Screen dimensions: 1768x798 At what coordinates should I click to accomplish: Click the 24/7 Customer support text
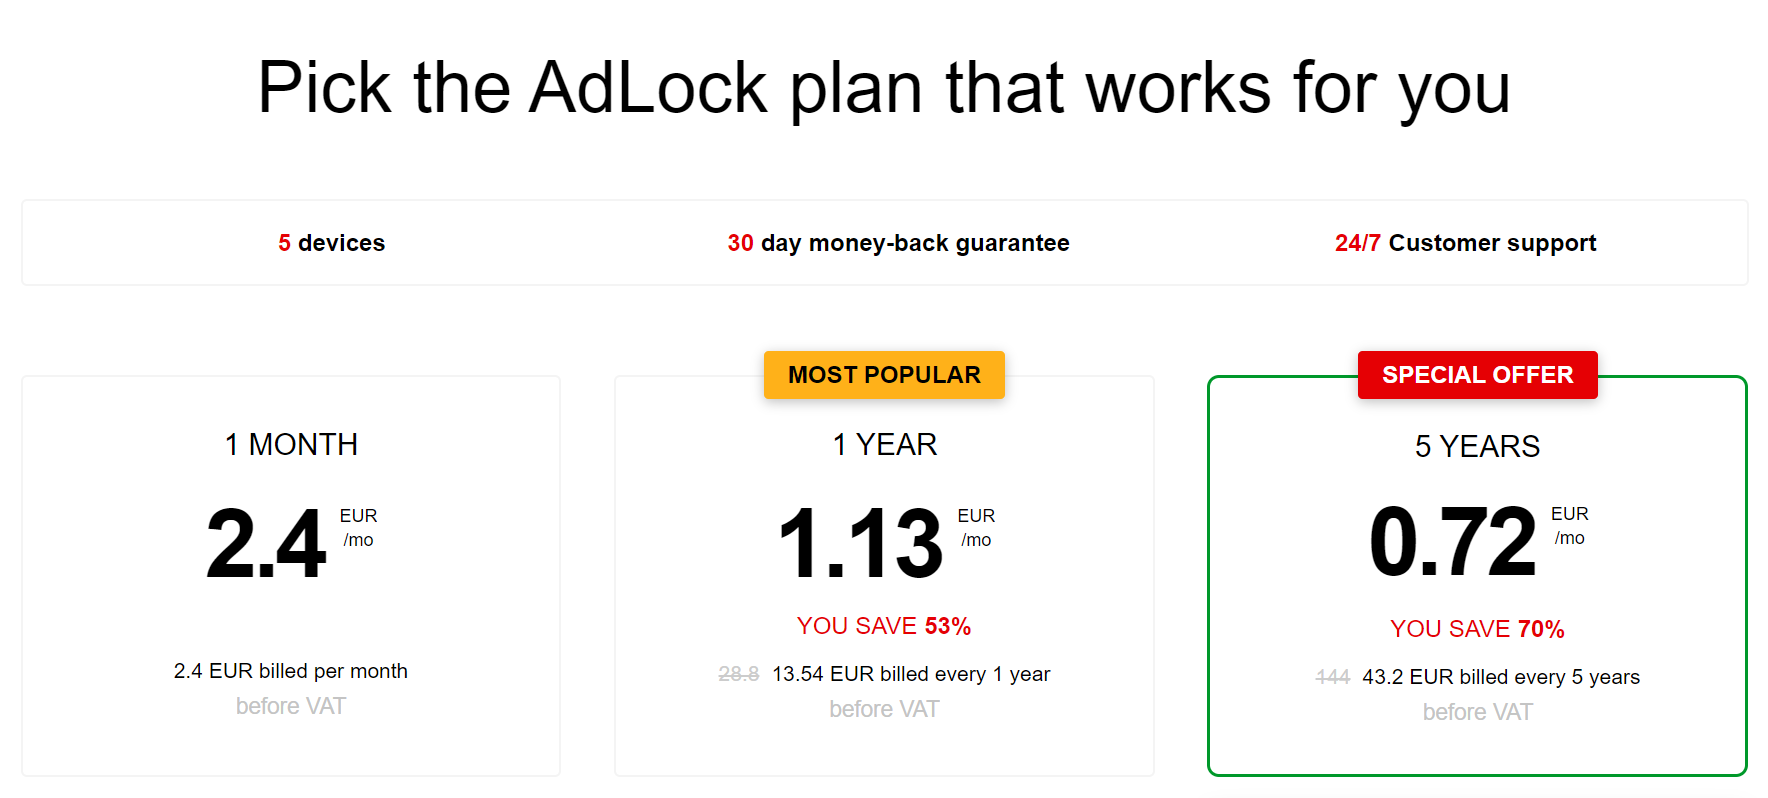point(1465,243)
